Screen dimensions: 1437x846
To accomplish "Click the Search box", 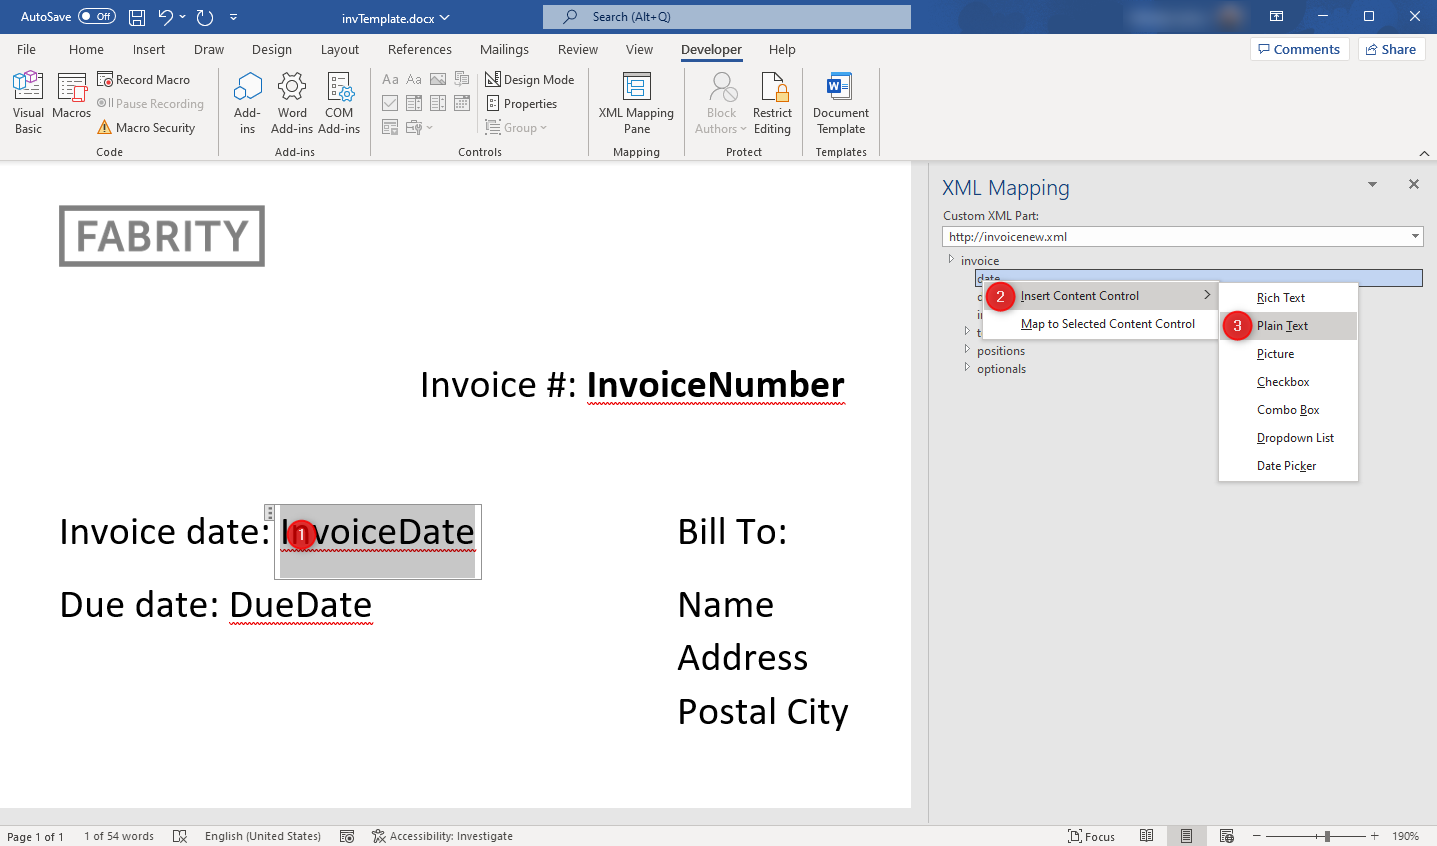I will pos(727,17).
